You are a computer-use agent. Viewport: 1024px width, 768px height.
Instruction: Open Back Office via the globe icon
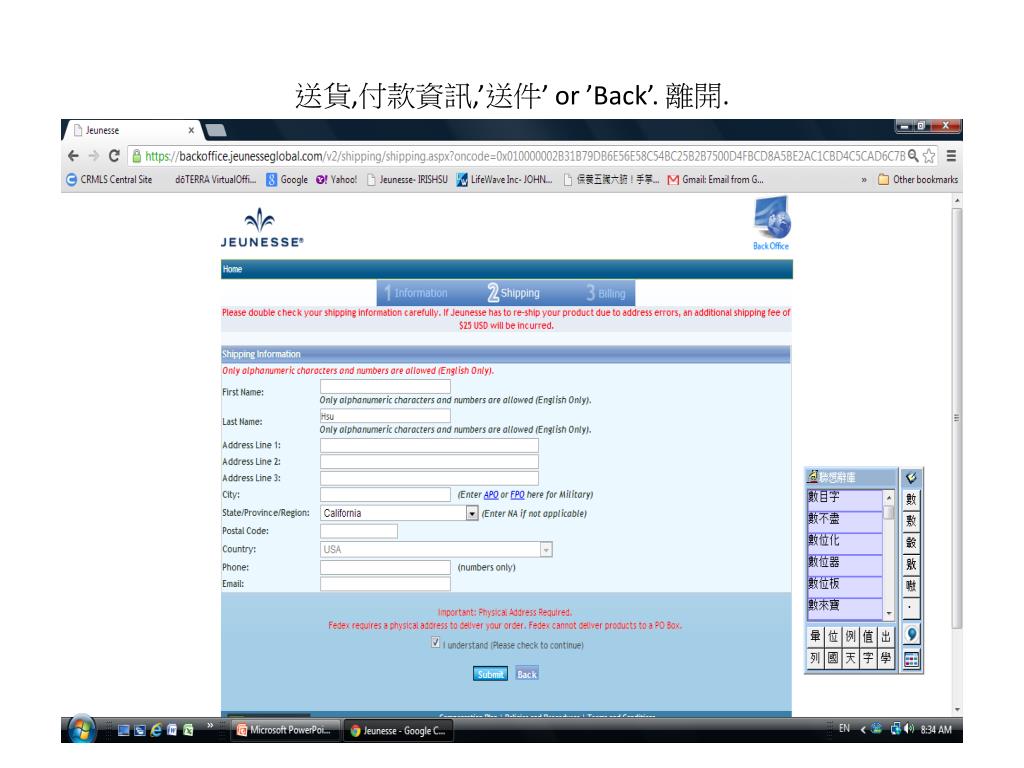771,223
